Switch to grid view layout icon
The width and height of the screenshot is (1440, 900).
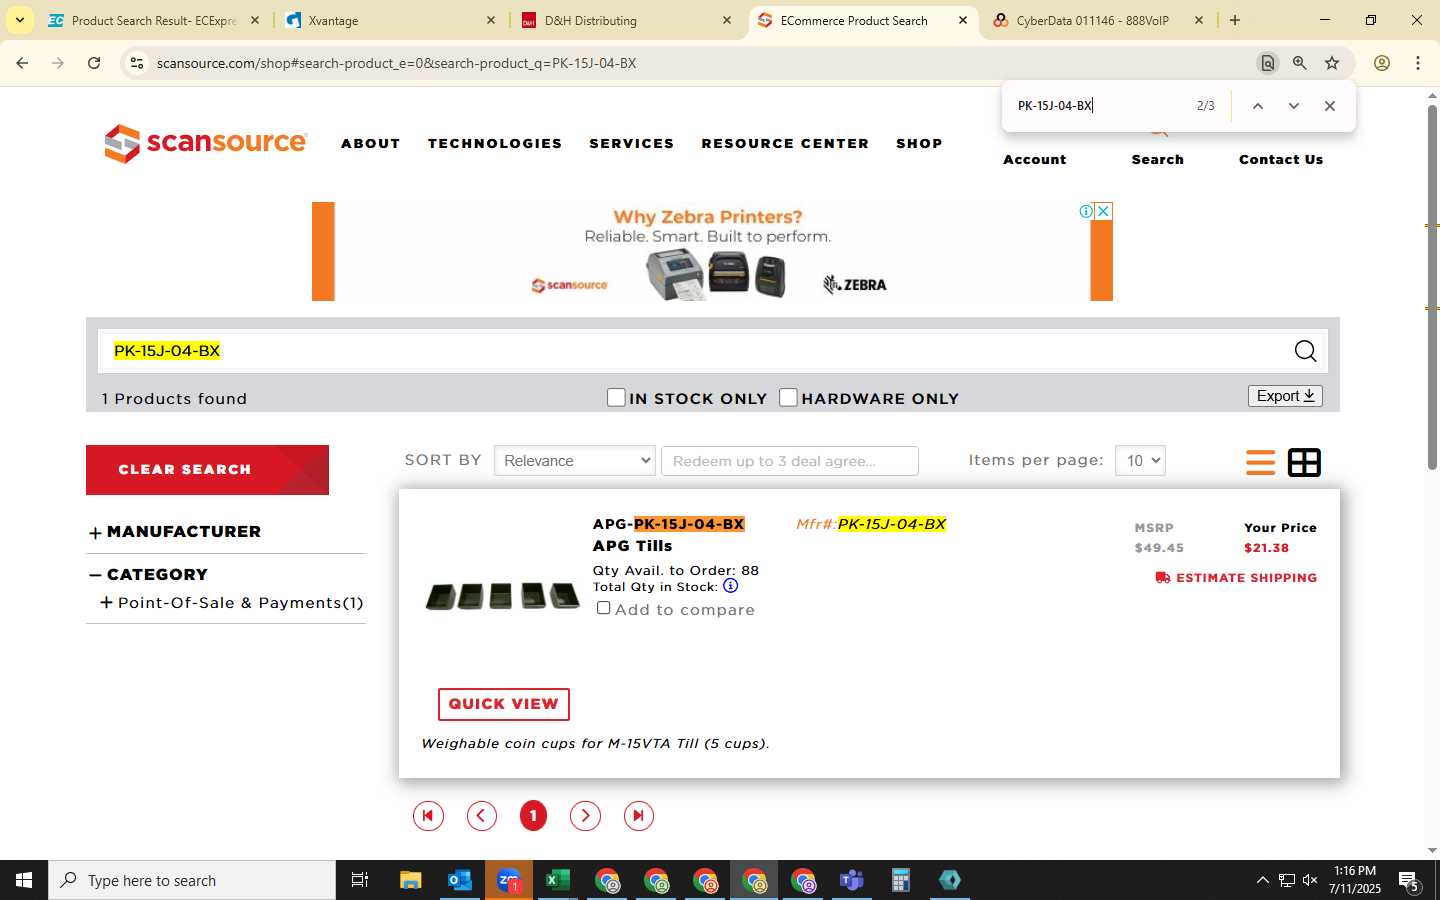click(1304, 462)
